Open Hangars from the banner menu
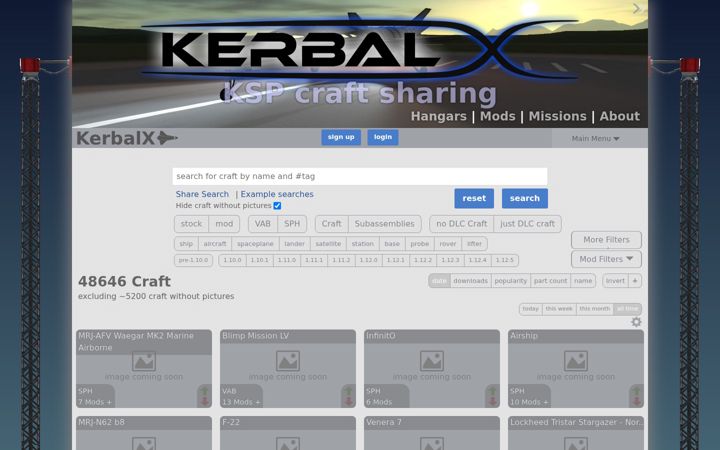Screen dimensions: 720x450 coord(439,116)
